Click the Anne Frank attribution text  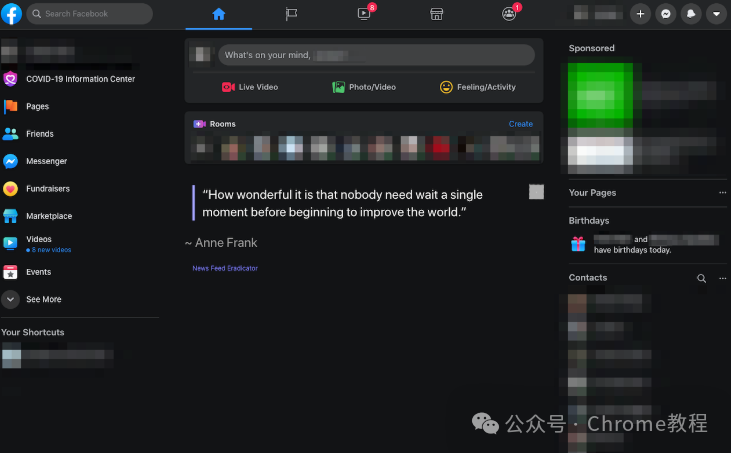221,243
